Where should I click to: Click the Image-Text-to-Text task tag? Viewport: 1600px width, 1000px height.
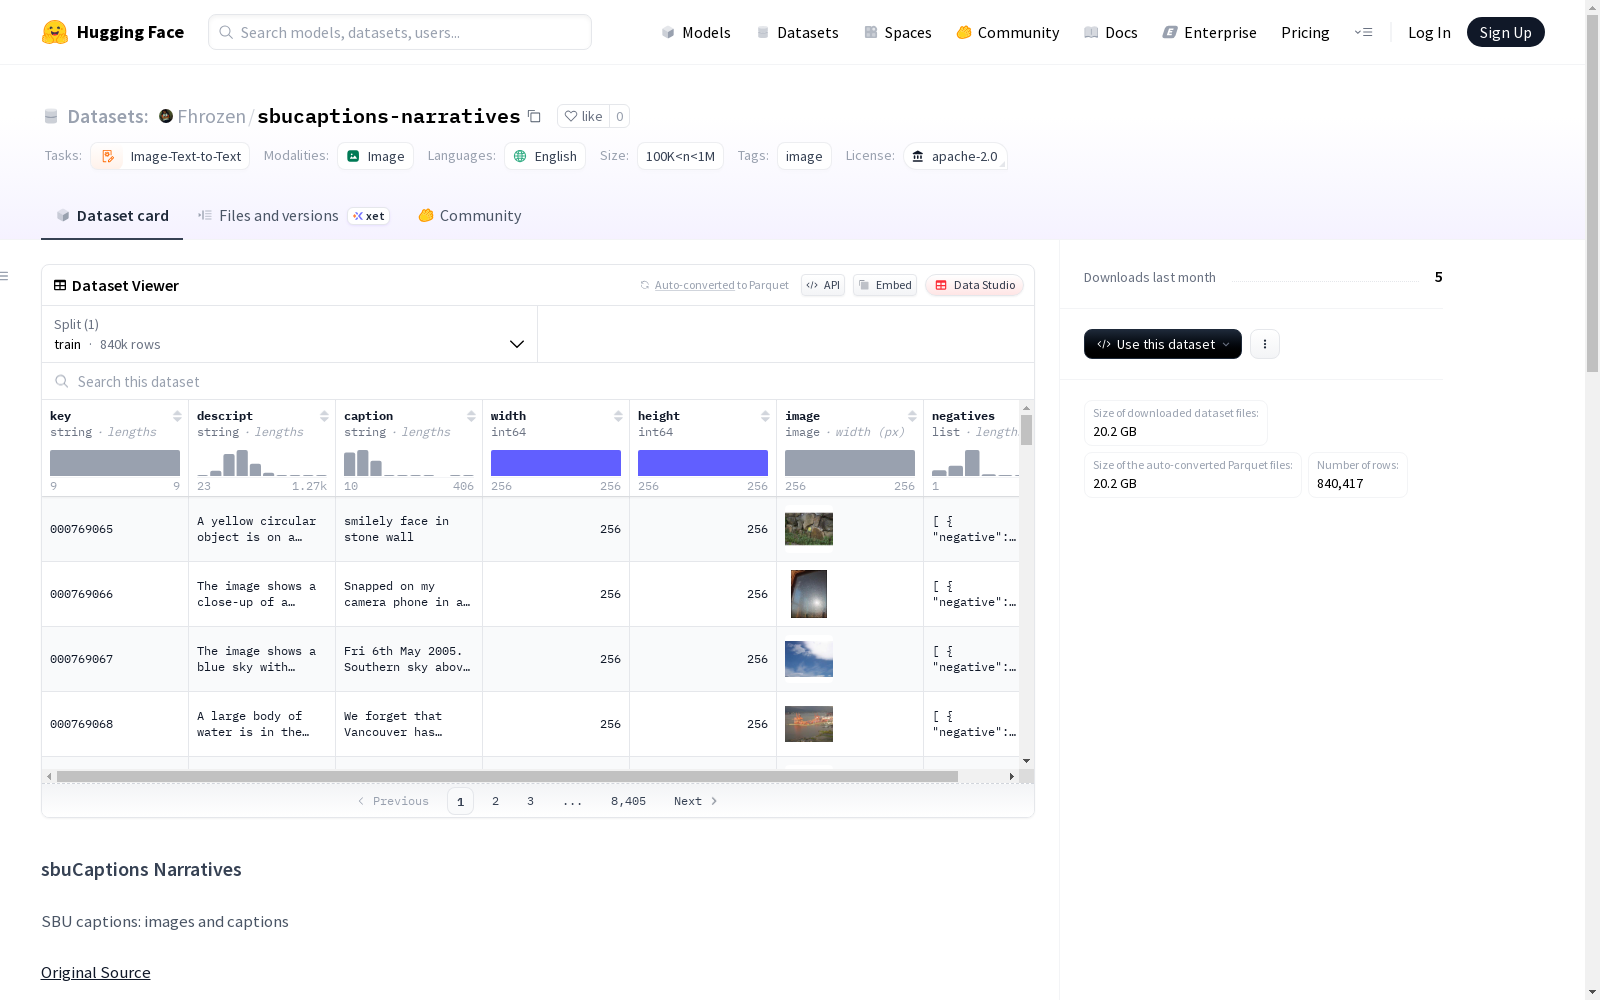click(x=170, y=156)
